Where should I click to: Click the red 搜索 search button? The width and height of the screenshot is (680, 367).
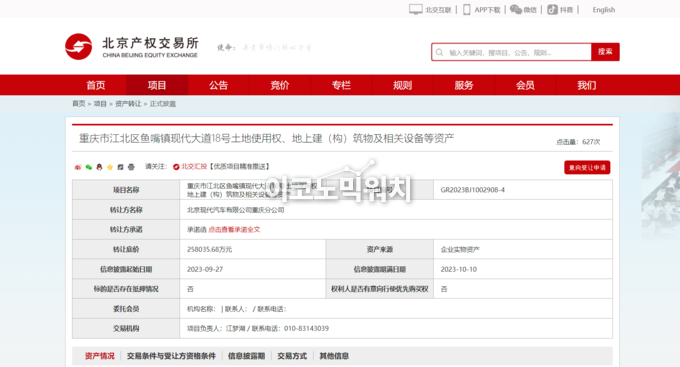605,52
